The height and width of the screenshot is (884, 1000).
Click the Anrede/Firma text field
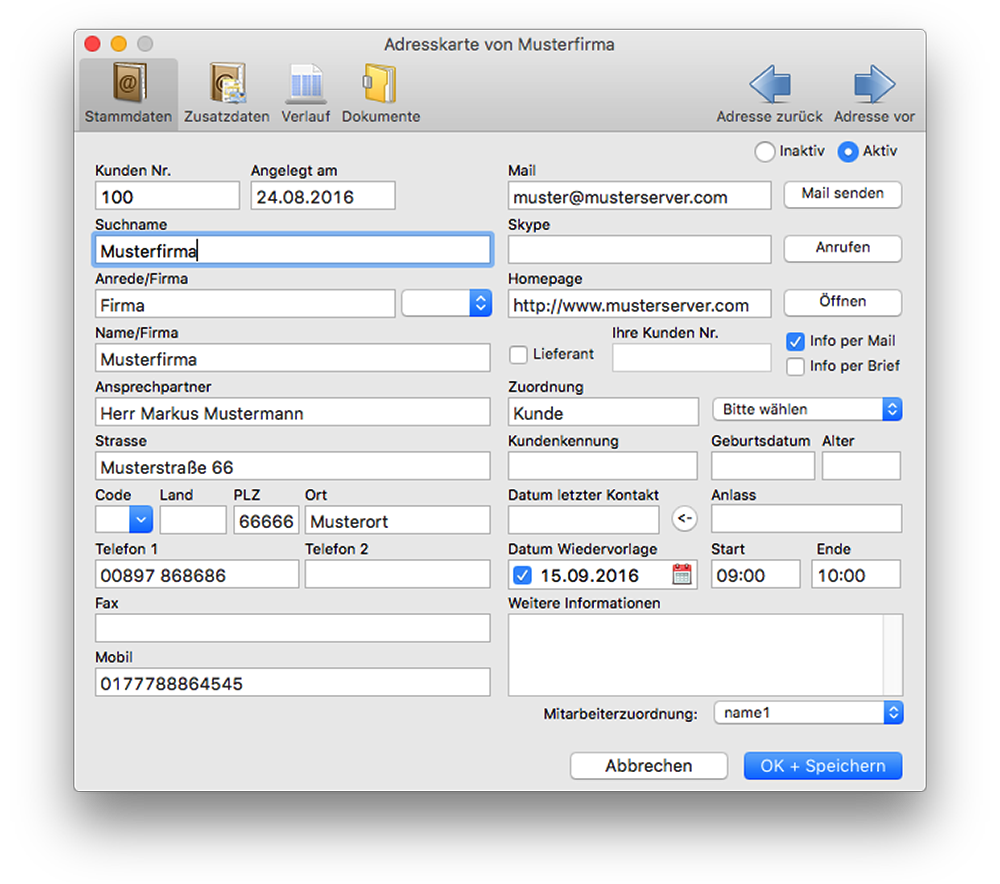coord(245,304)
